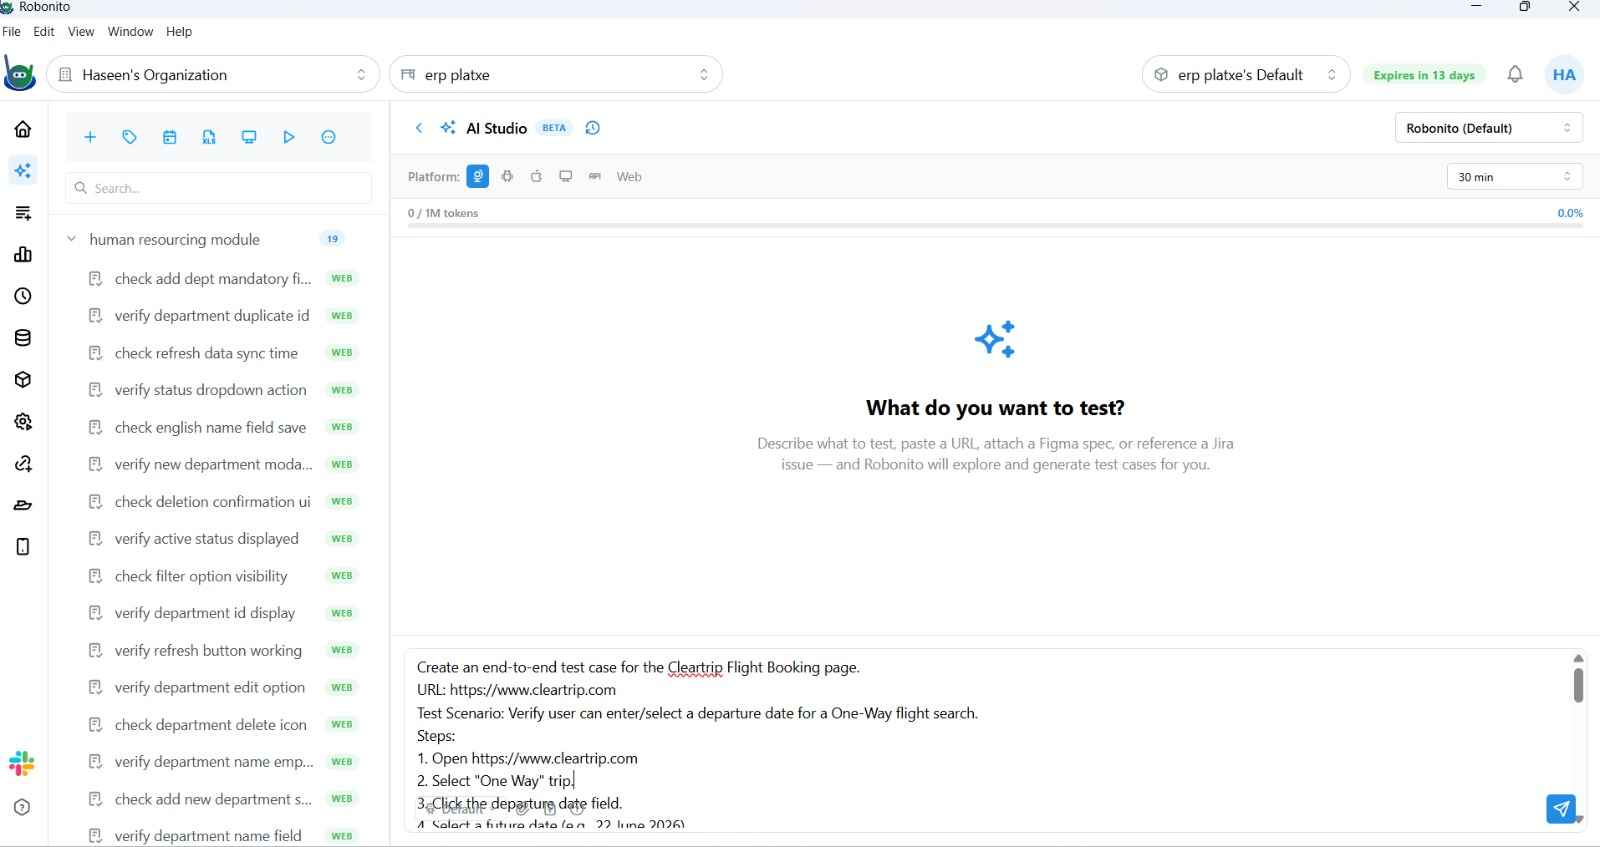Open test 'verify department id display'

[x=204, y=613]
